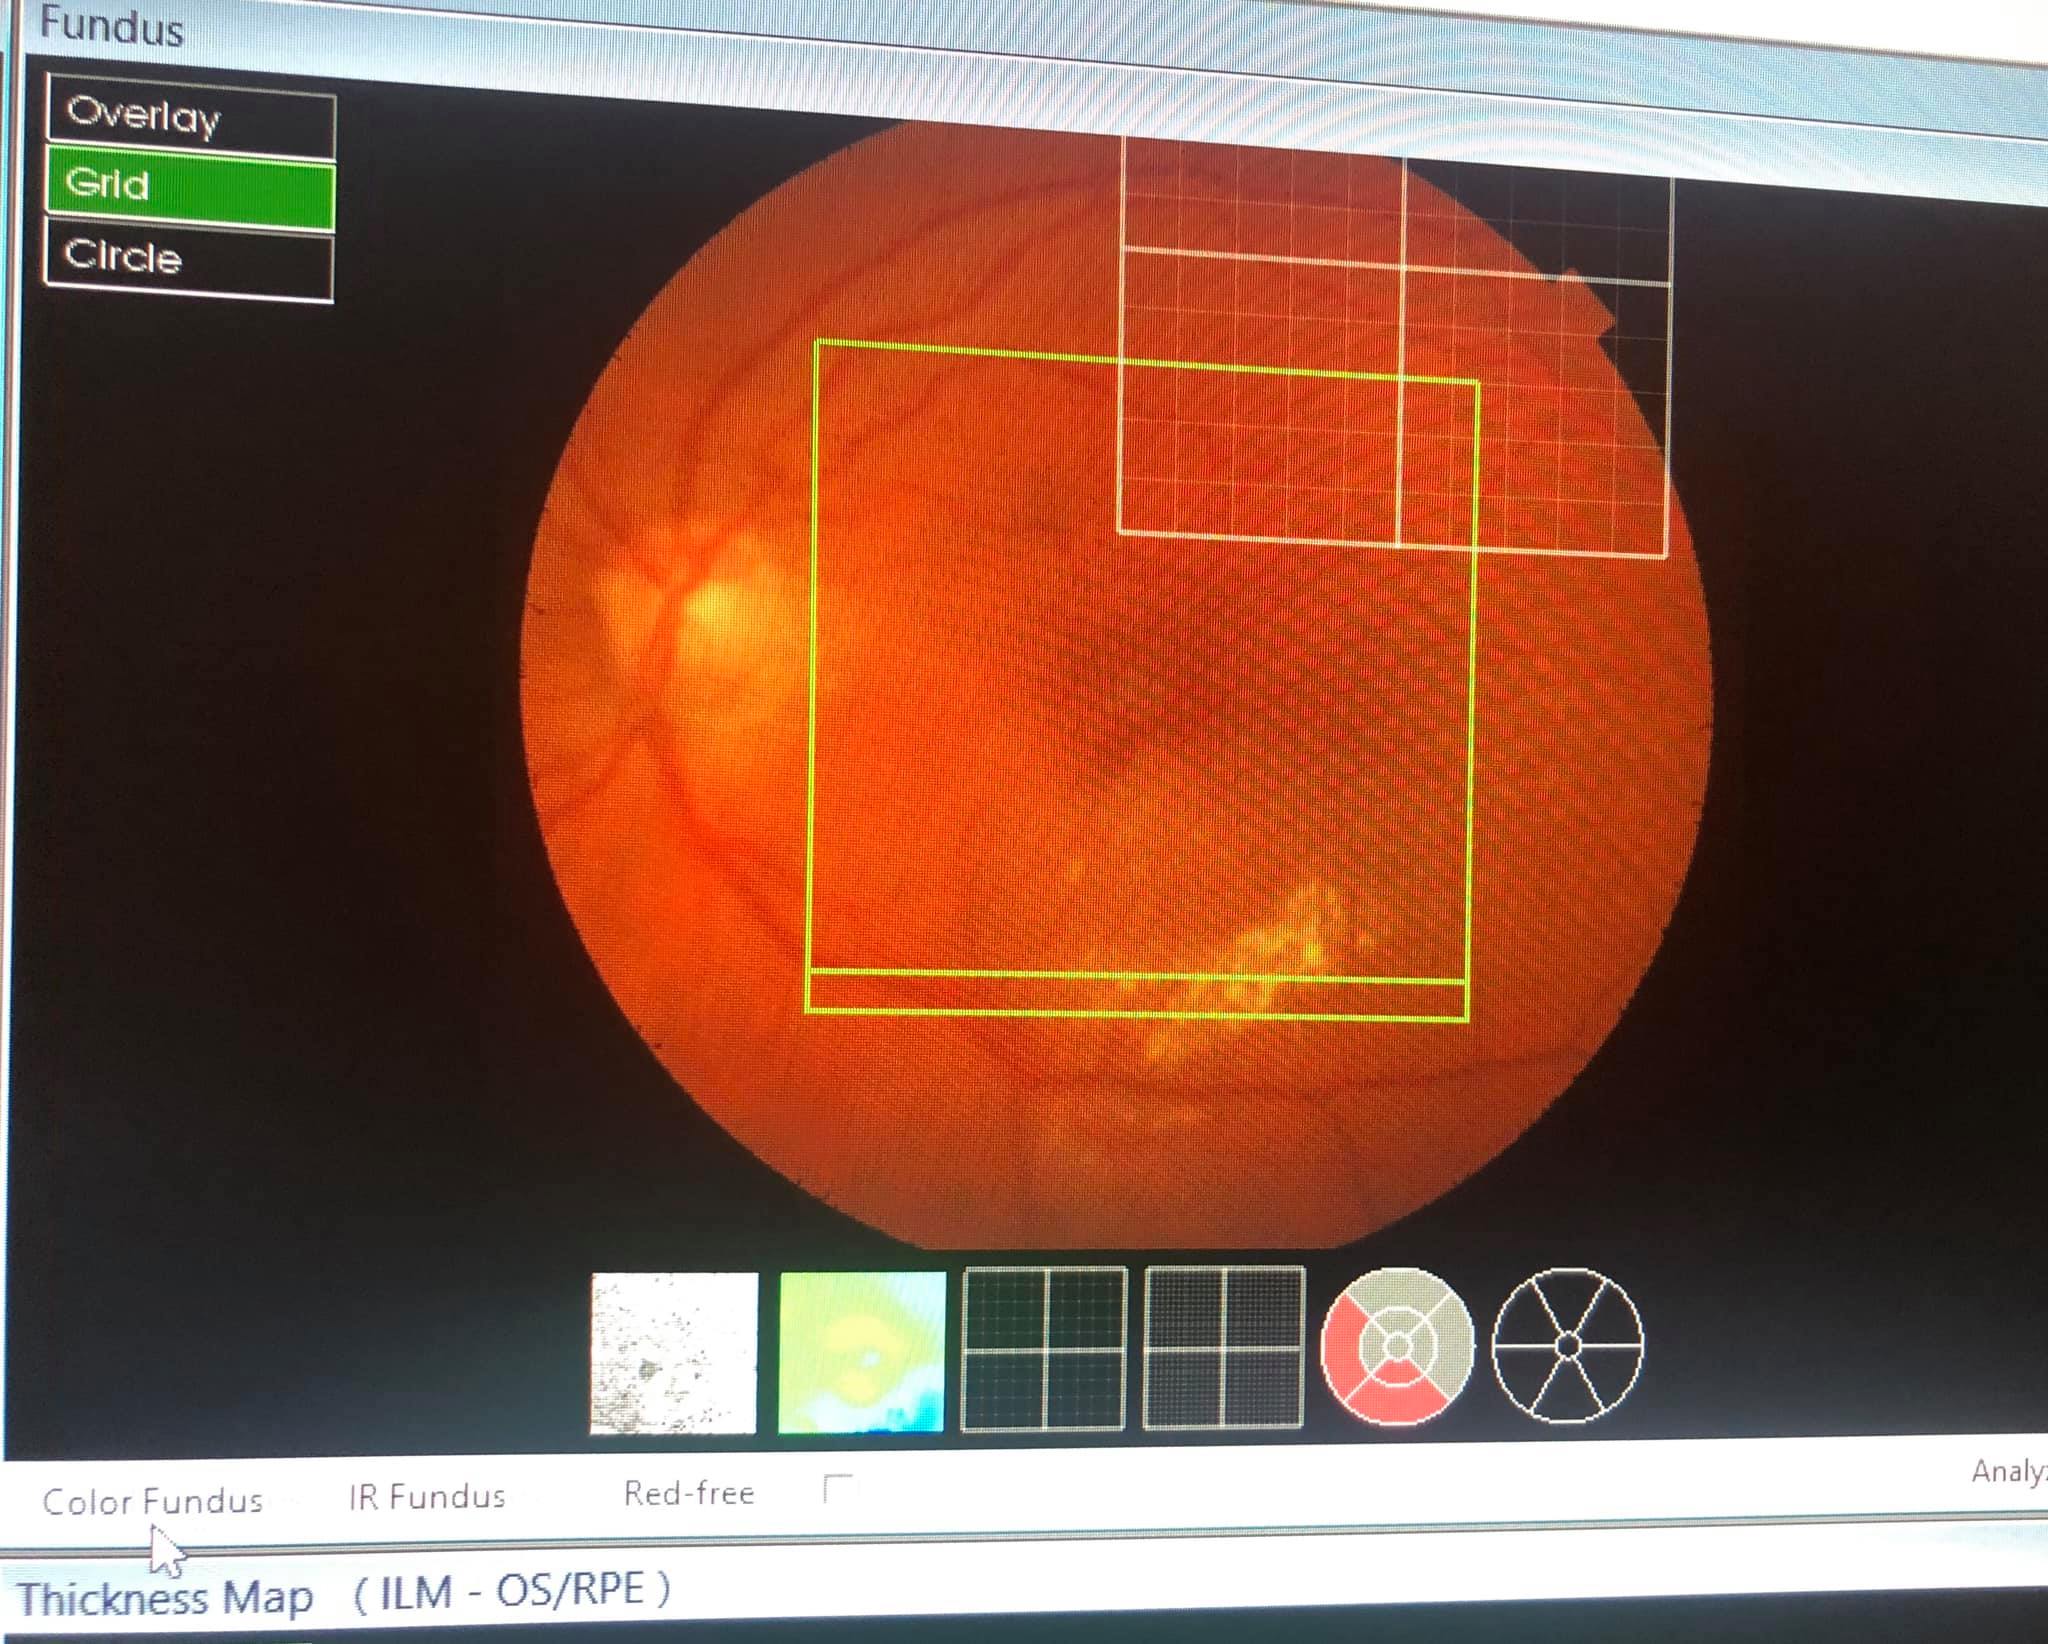The width and height of the screenshot is (2048, 1644).
Task: Open the white speckled shadowgram thumbnail
Action: point(674,1352)
